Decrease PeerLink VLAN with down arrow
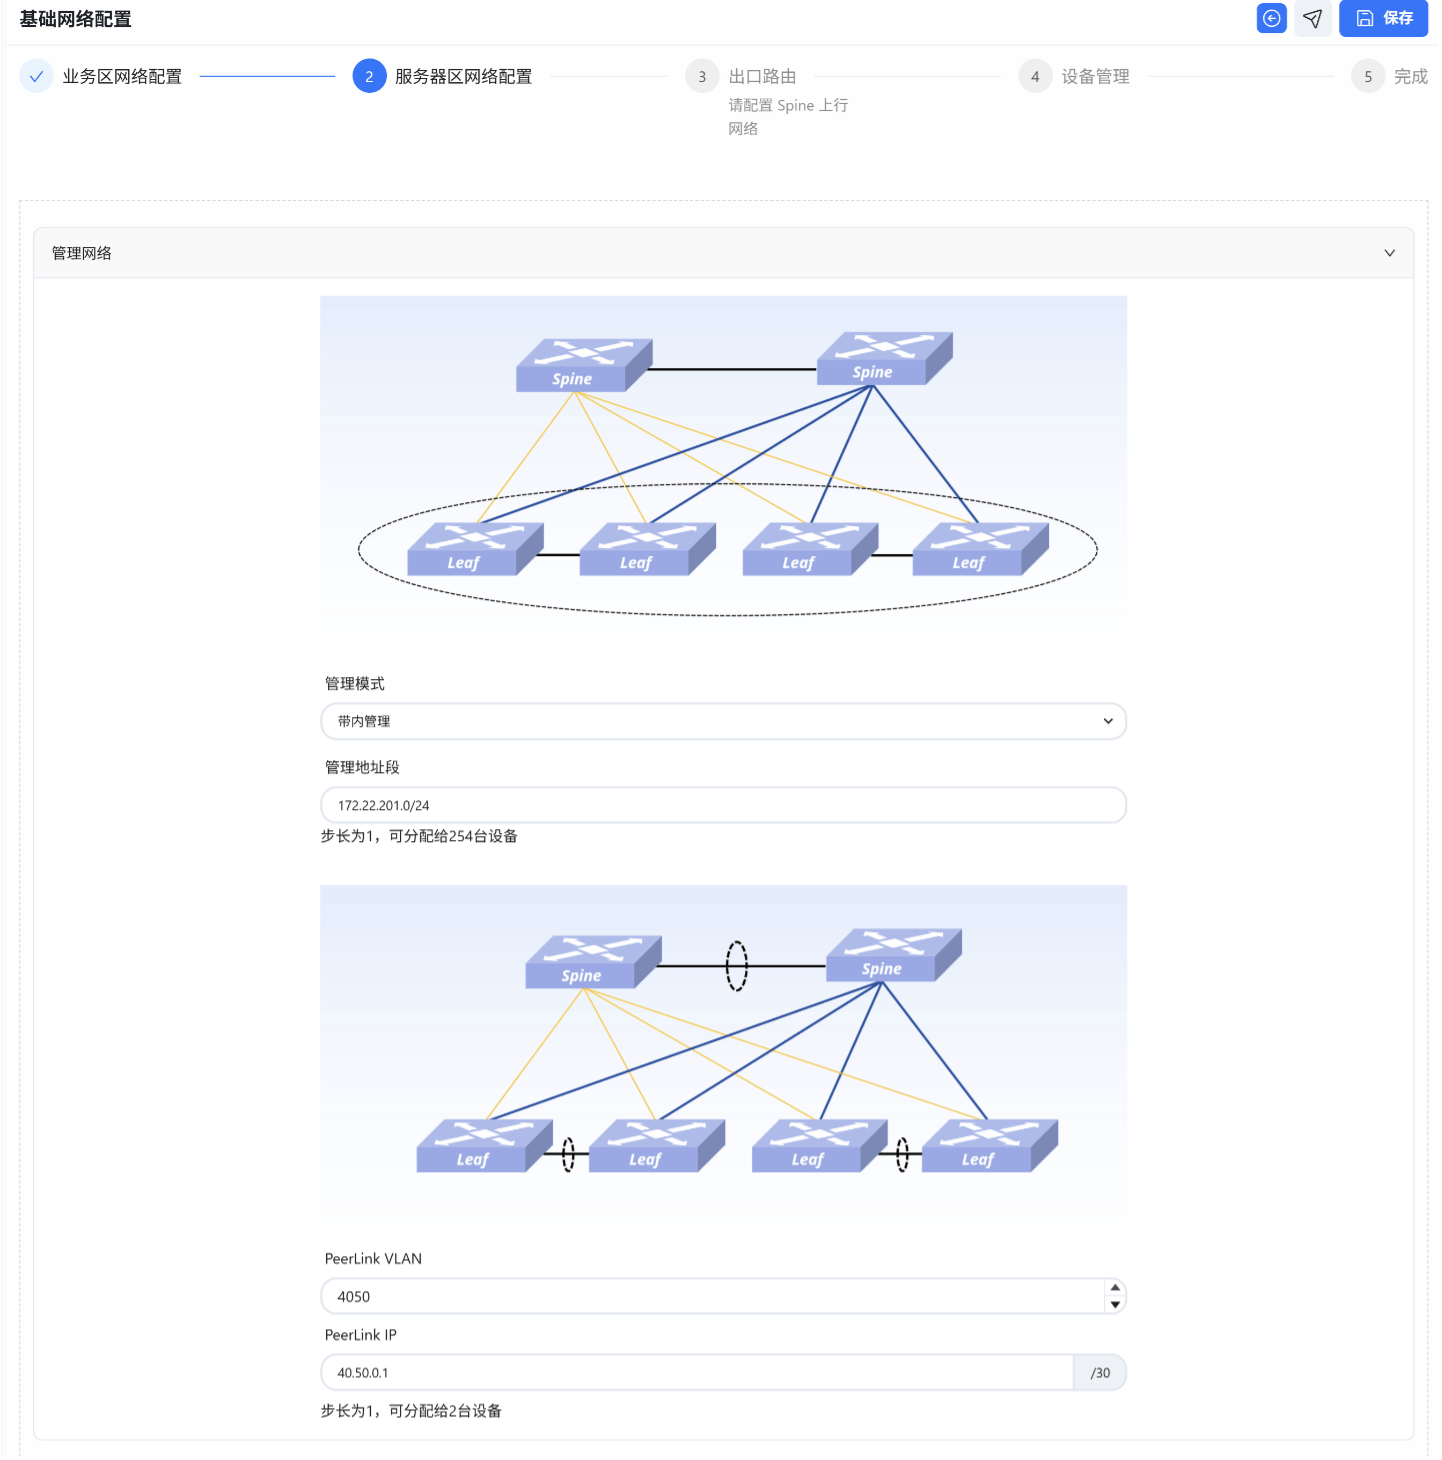 click(1115, 1304)
